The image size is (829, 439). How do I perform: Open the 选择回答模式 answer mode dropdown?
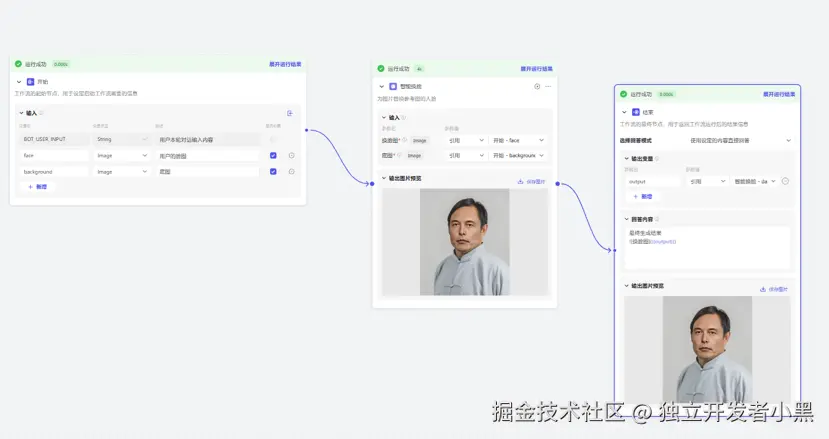pyautogui.click(x=740, y=140)
